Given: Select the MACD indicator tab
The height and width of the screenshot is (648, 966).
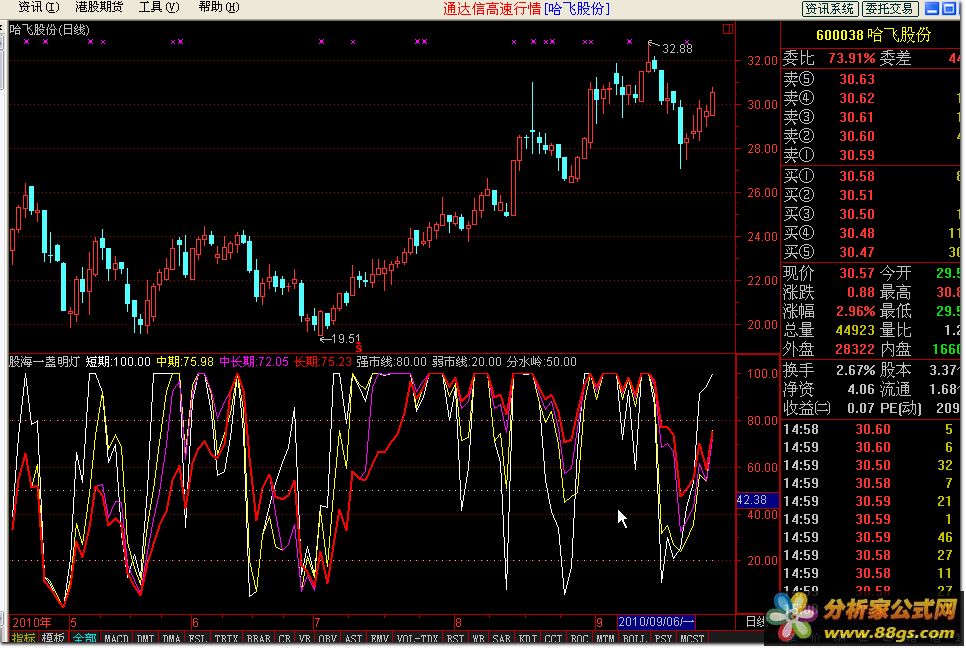Looking at the screenshot, I should [x=116, y=639].
